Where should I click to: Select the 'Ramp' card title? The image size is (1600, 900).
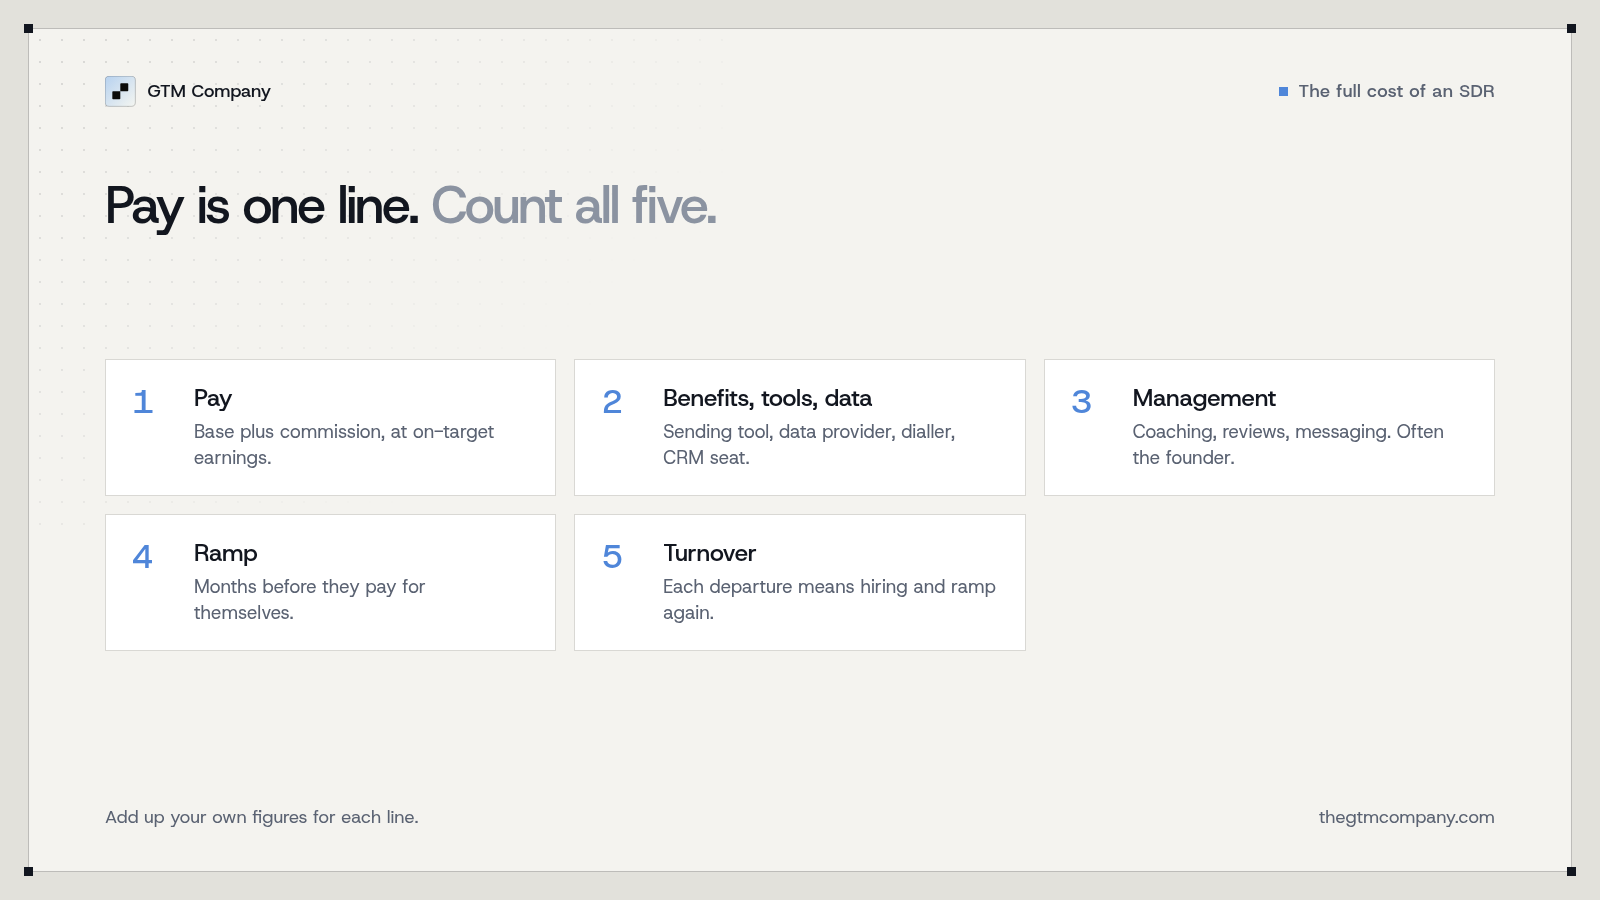226,553
